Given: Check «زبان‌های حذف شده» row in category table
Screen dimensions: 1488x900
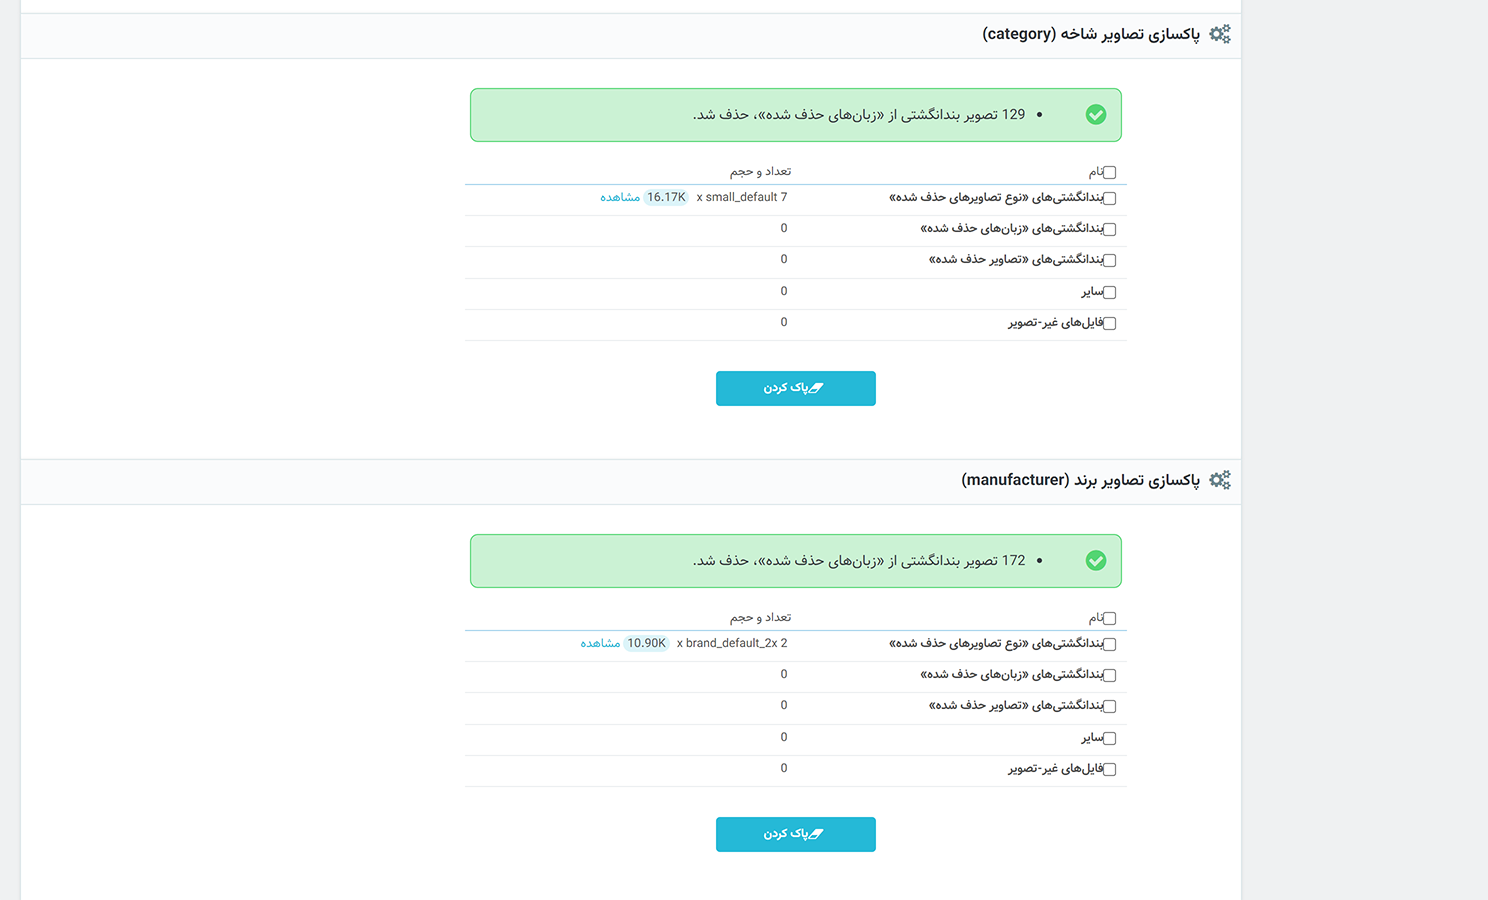Looking at the screenshot, I should [x=1109, y=230].
